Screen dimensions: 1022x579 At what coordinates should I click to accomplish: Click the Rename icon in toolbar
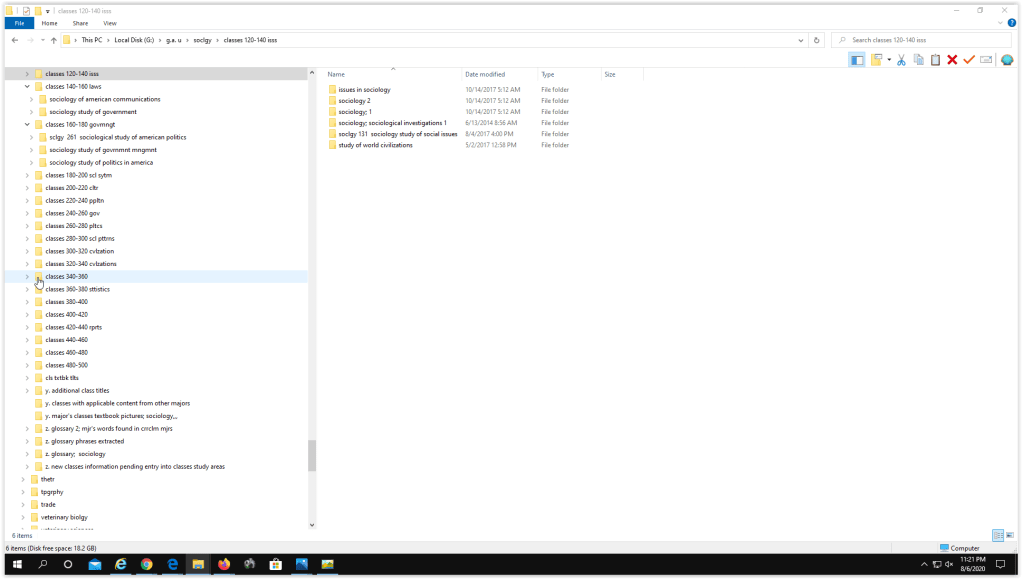coord(986,60)
